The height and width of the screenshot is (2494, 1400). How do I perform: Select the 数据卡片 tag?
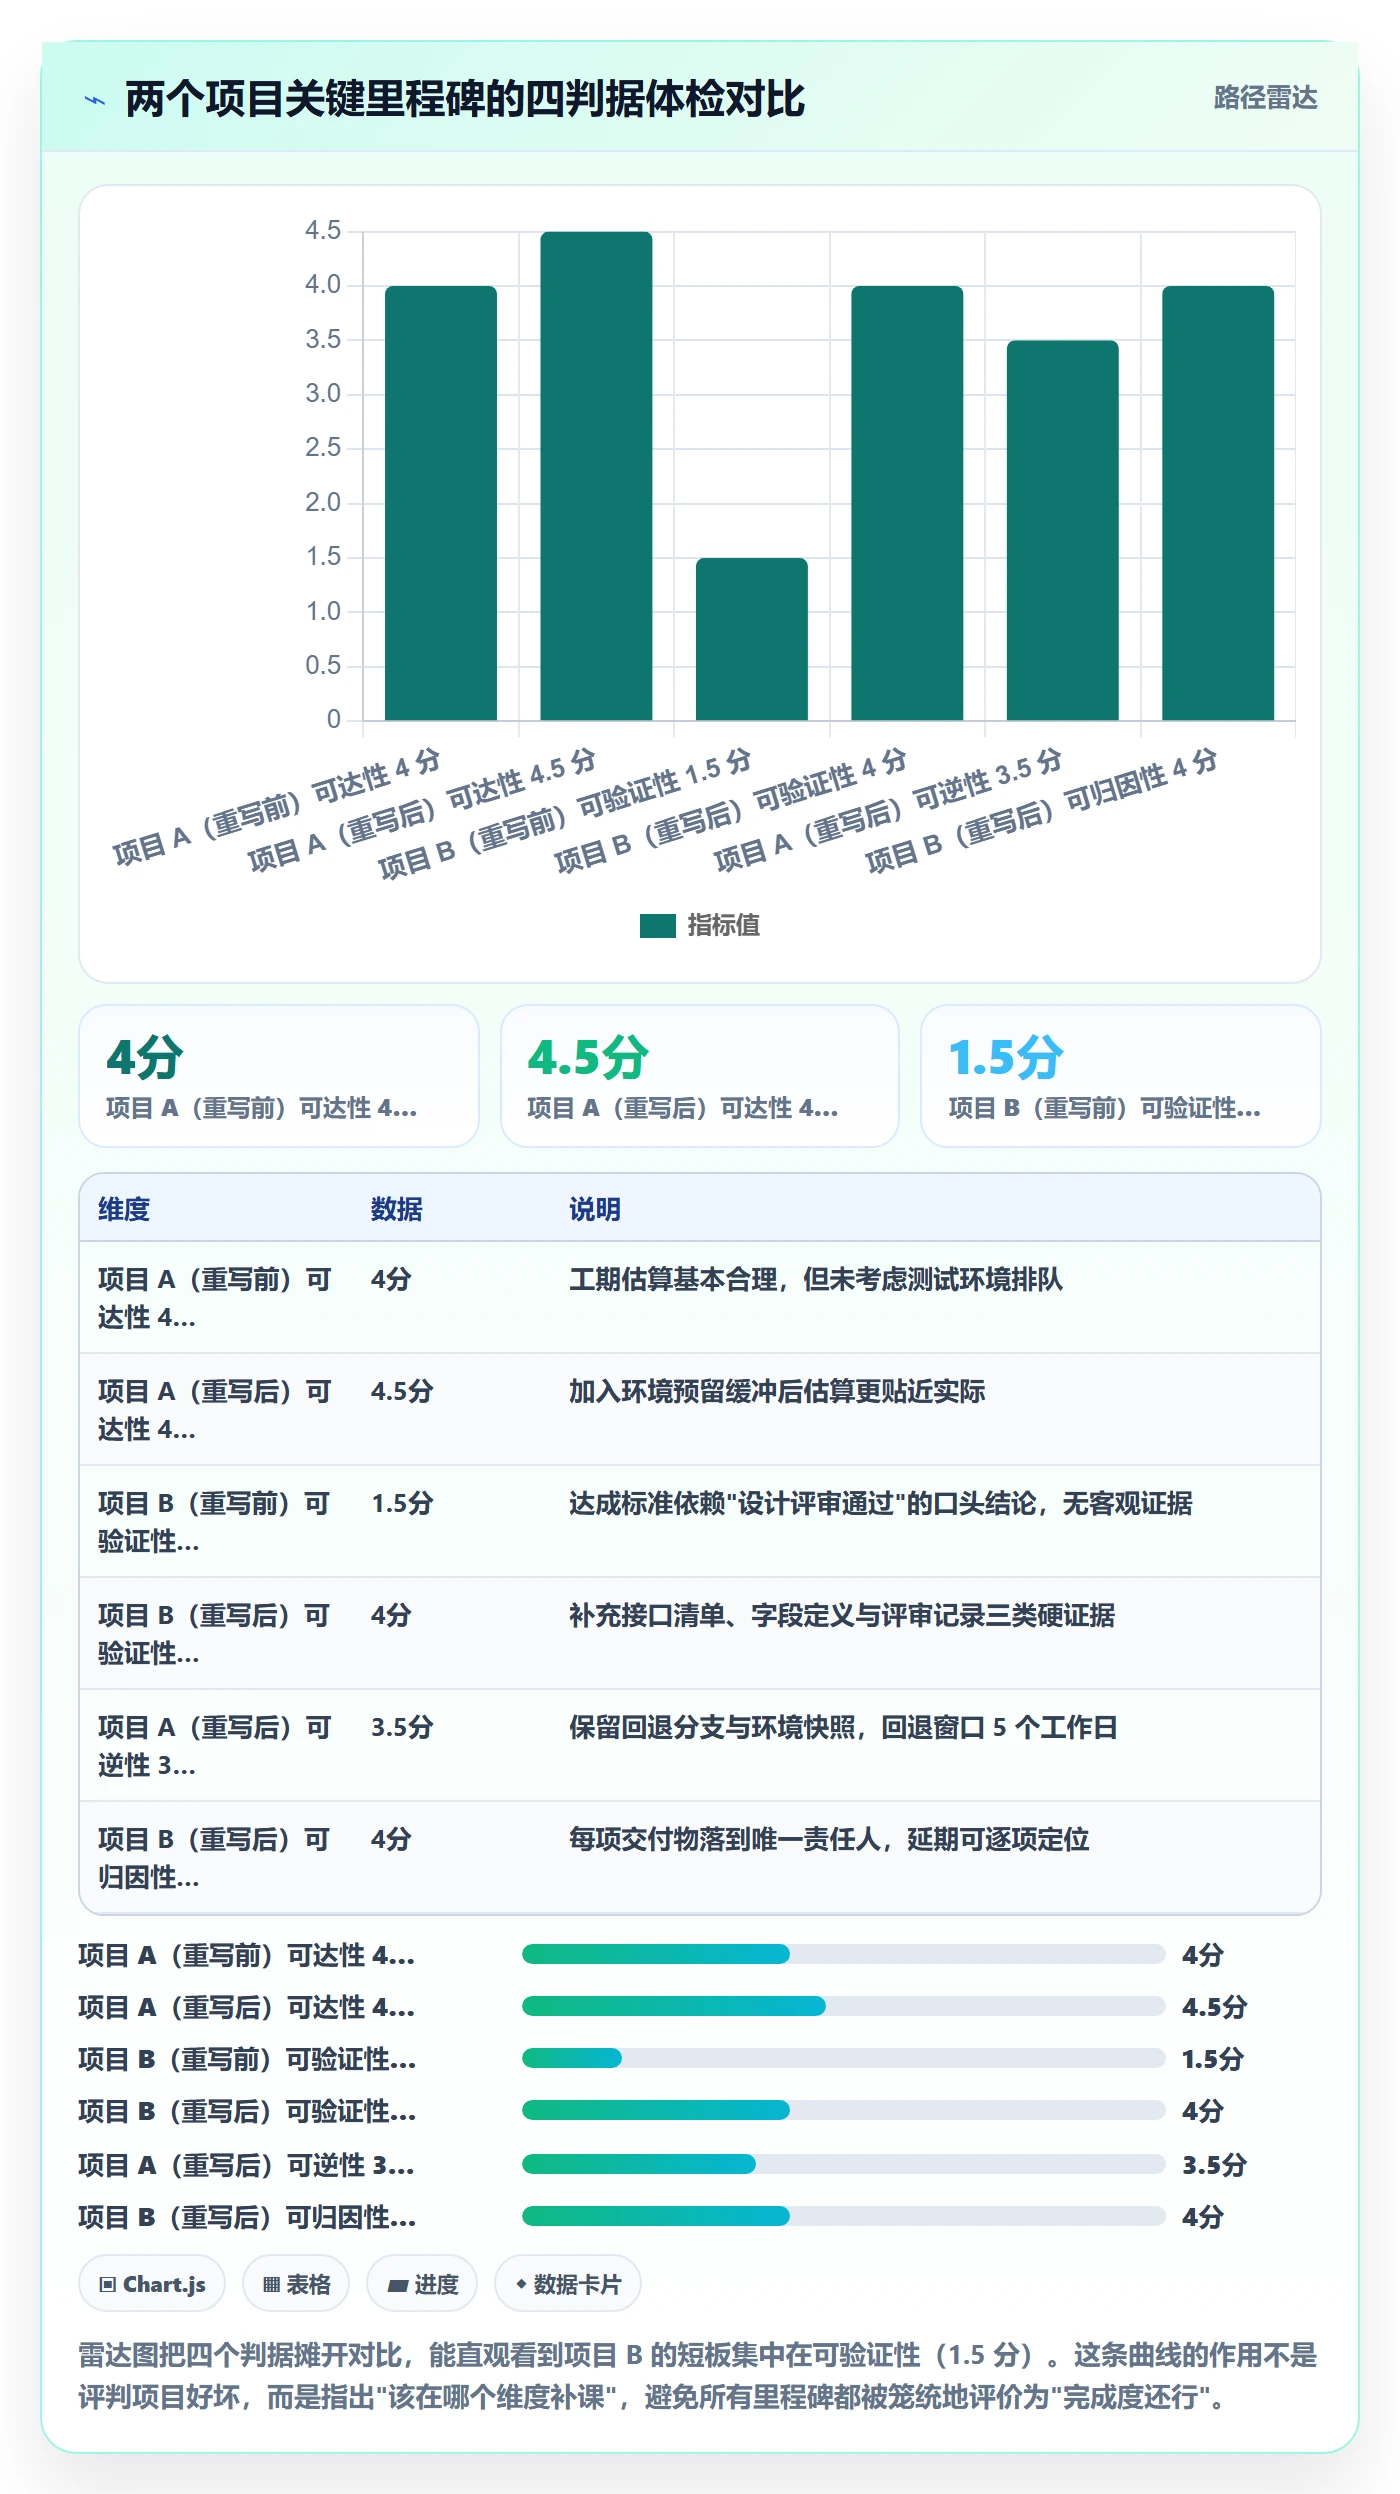[x=568, y=2284]
